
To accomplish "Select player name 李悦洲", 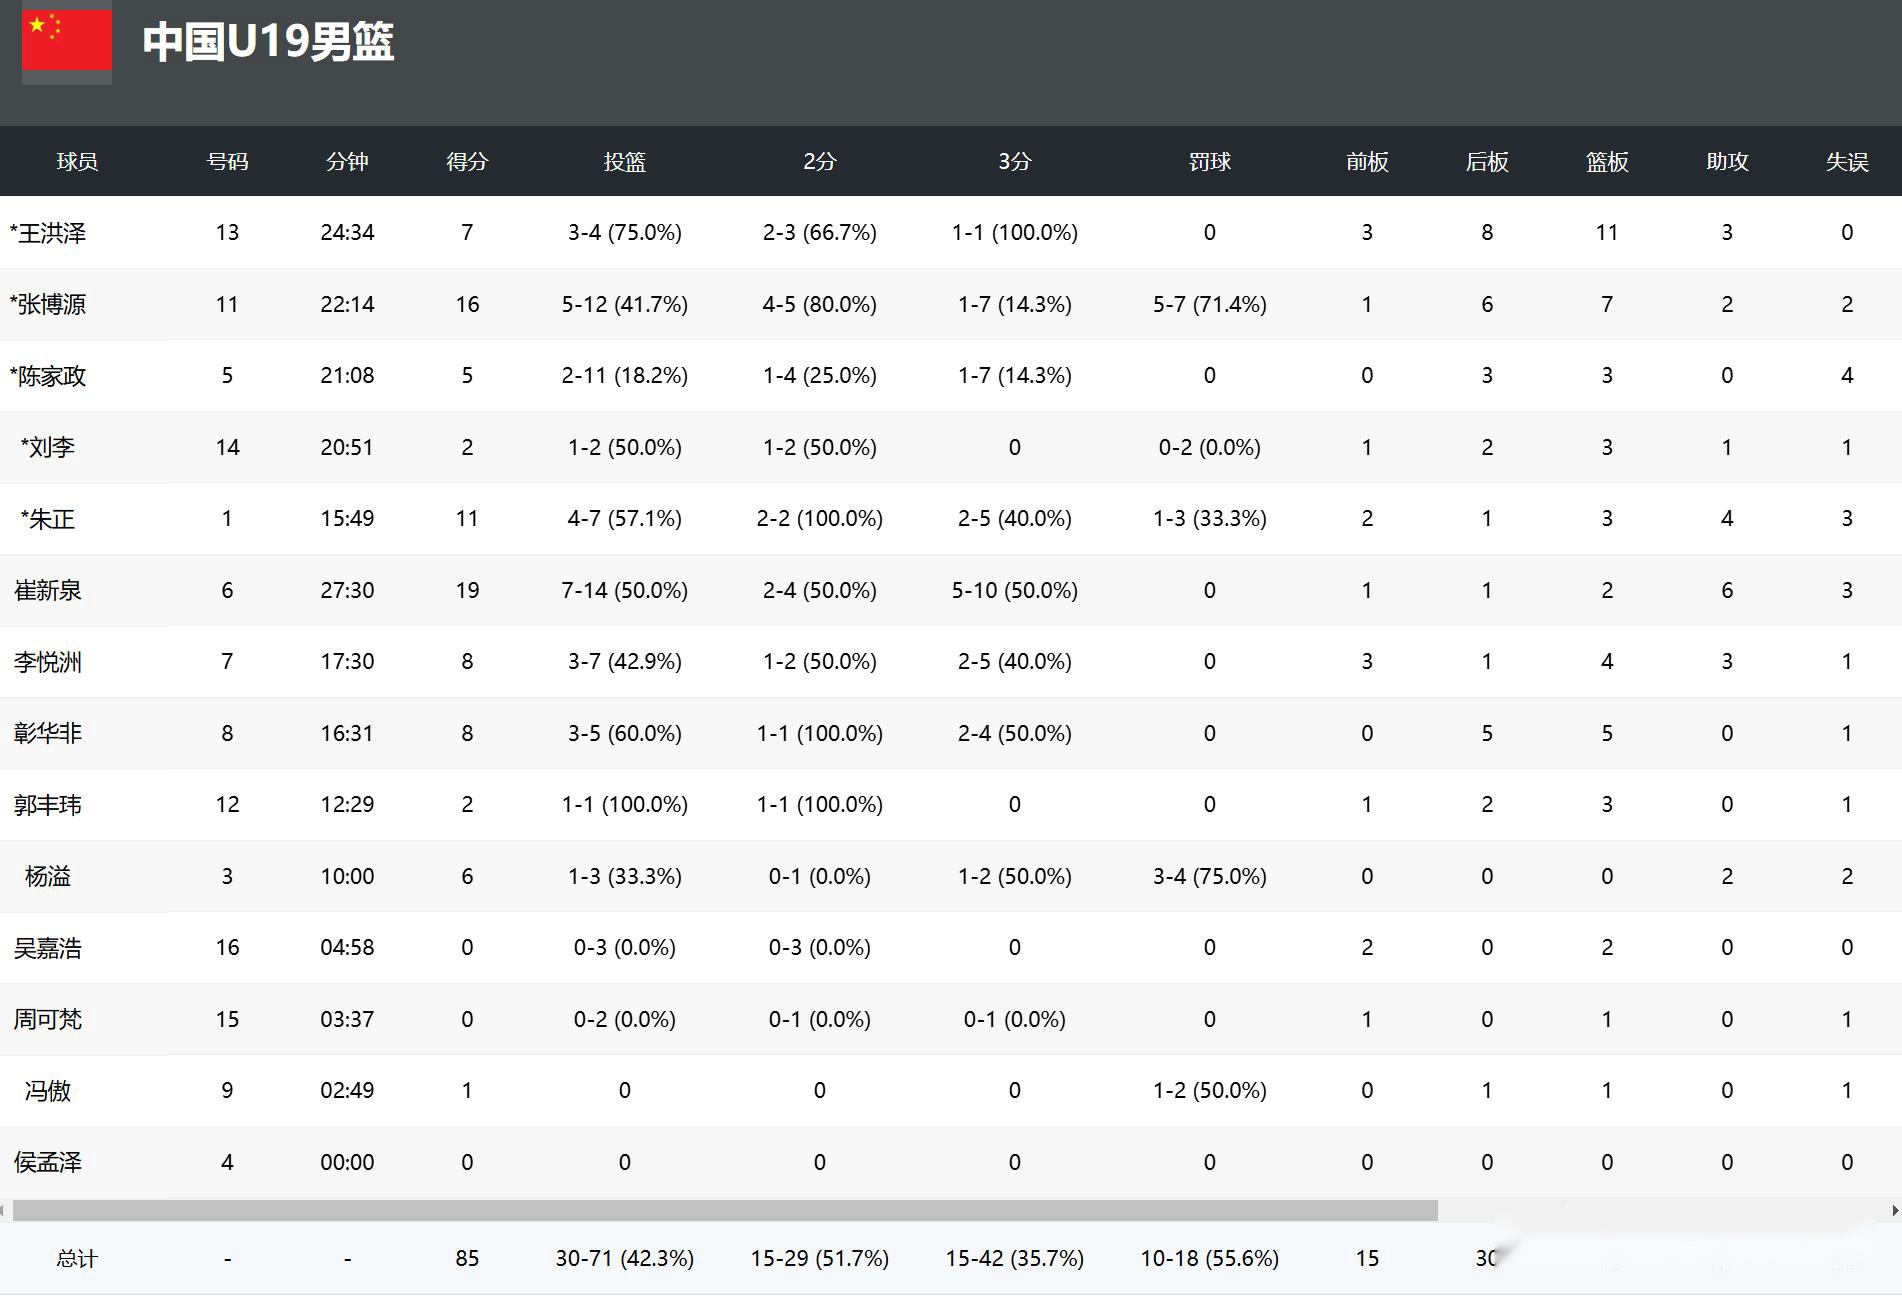I will click(x=48, y=662).
